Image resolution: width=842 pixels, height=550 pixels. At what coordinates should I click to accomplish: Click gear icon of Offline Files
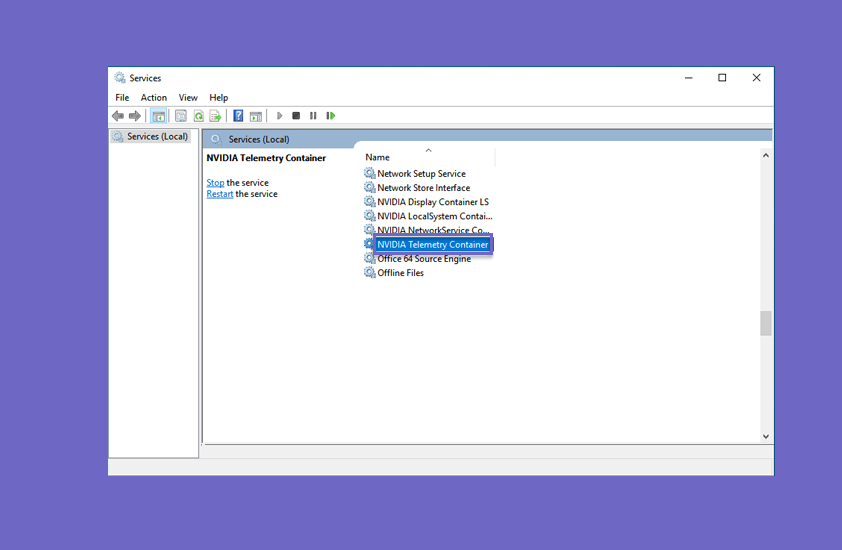pos(369,272)
